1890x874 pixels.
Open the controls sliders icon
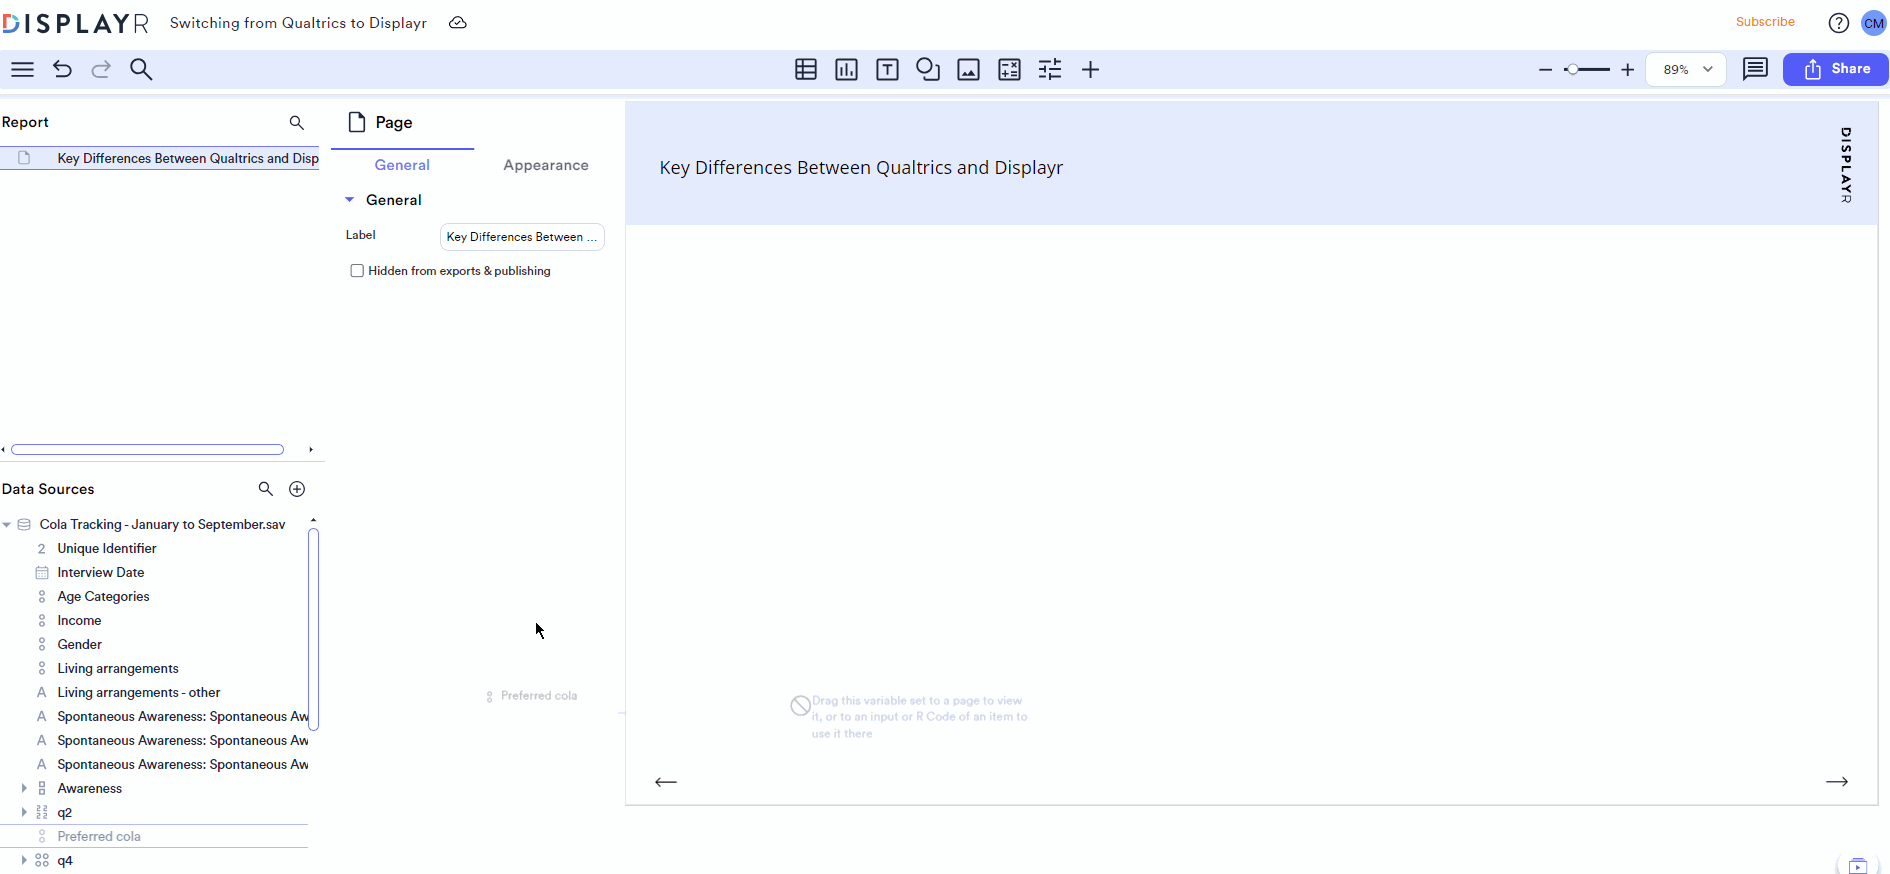coord(1050,69)
